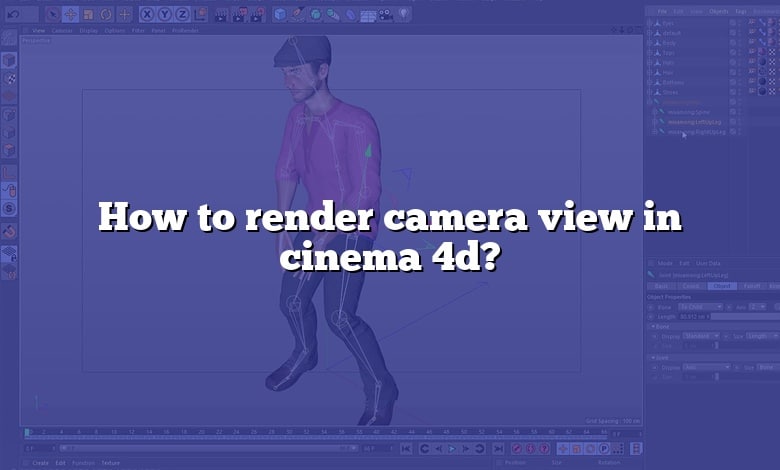This screenshot has width=780, height=470.
Task: Open the Axis dropdown
Action: pyautogui.click(x=758, y=307)
